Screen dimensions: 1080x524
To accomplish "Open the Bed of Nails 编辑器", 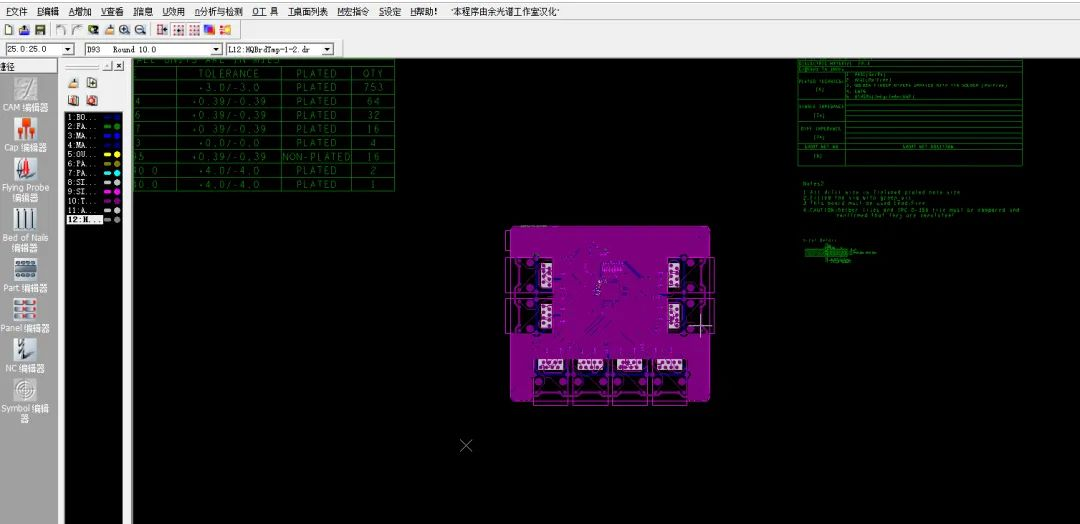I will (x=25, y=229).
